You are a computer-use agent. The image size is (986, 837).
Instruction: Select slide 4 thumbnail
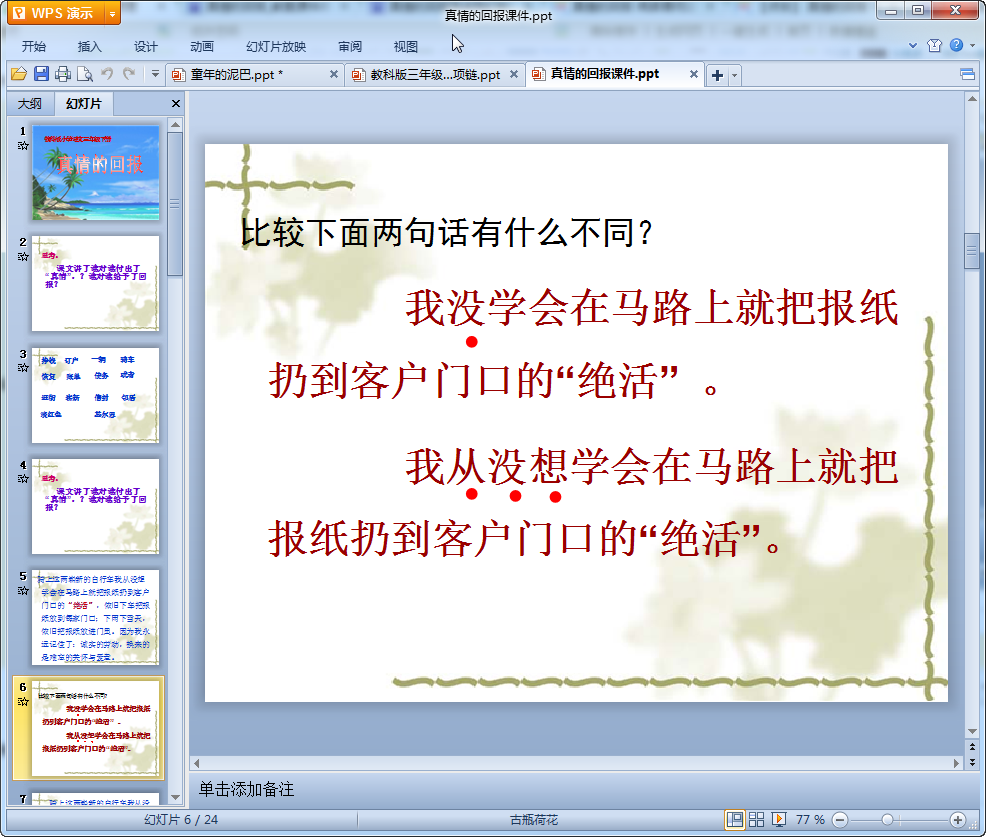coord(96,506)
